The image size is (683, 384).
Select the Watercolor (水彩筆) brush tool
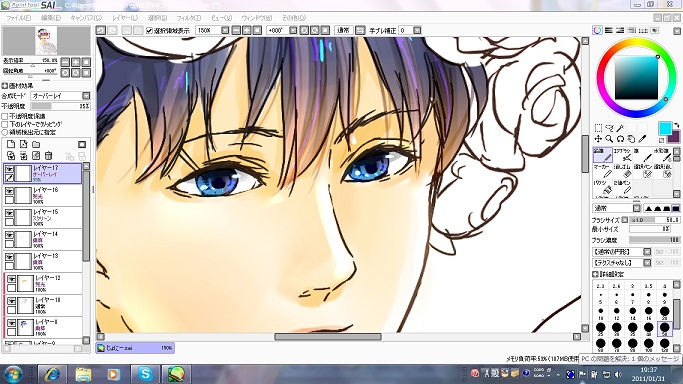662,155
